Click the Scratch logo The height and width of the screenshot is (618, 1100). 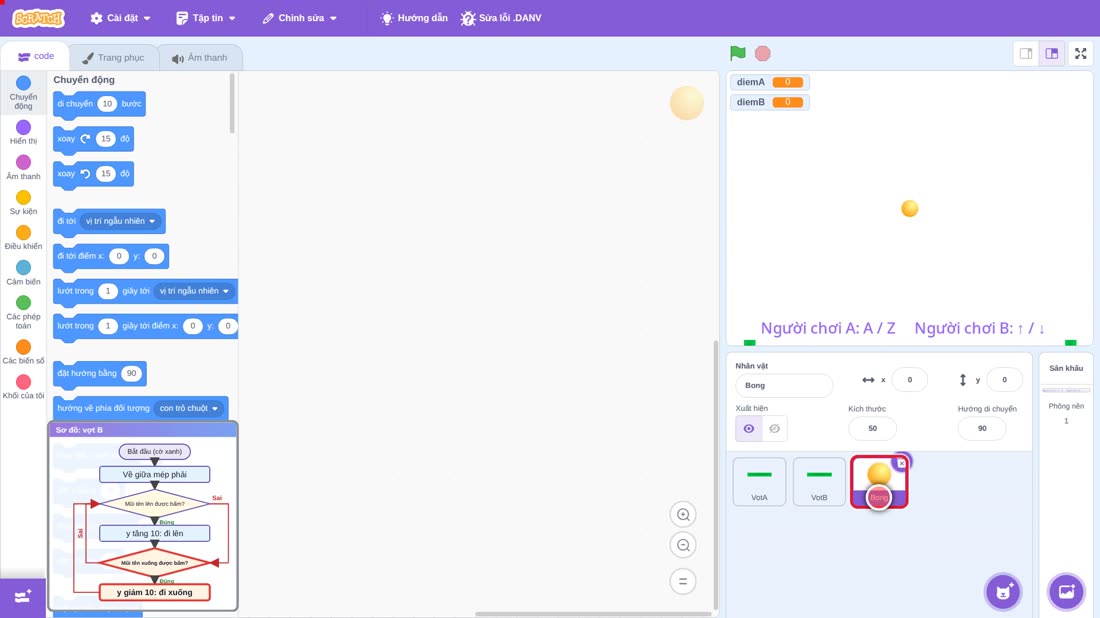[x=39, y=18]
